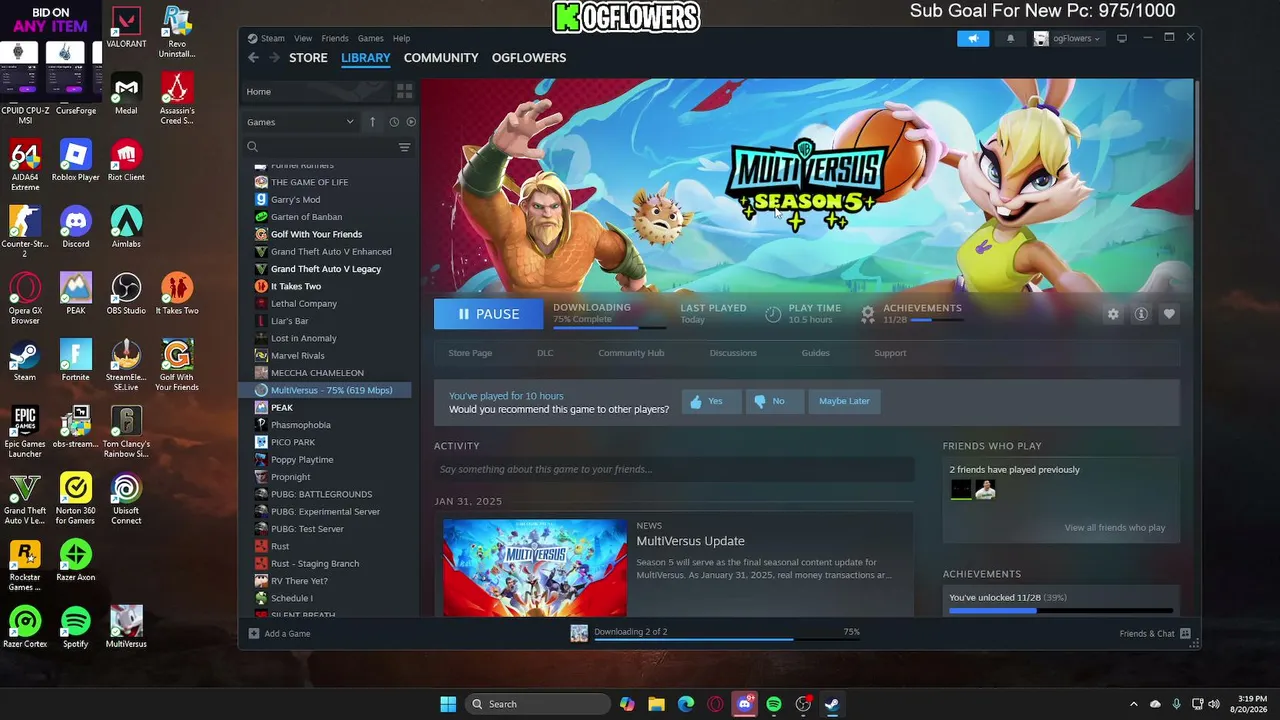Show MultiVersus game info icon
This screenshot has width=1280, height=720.
(x=1141, y=314)
